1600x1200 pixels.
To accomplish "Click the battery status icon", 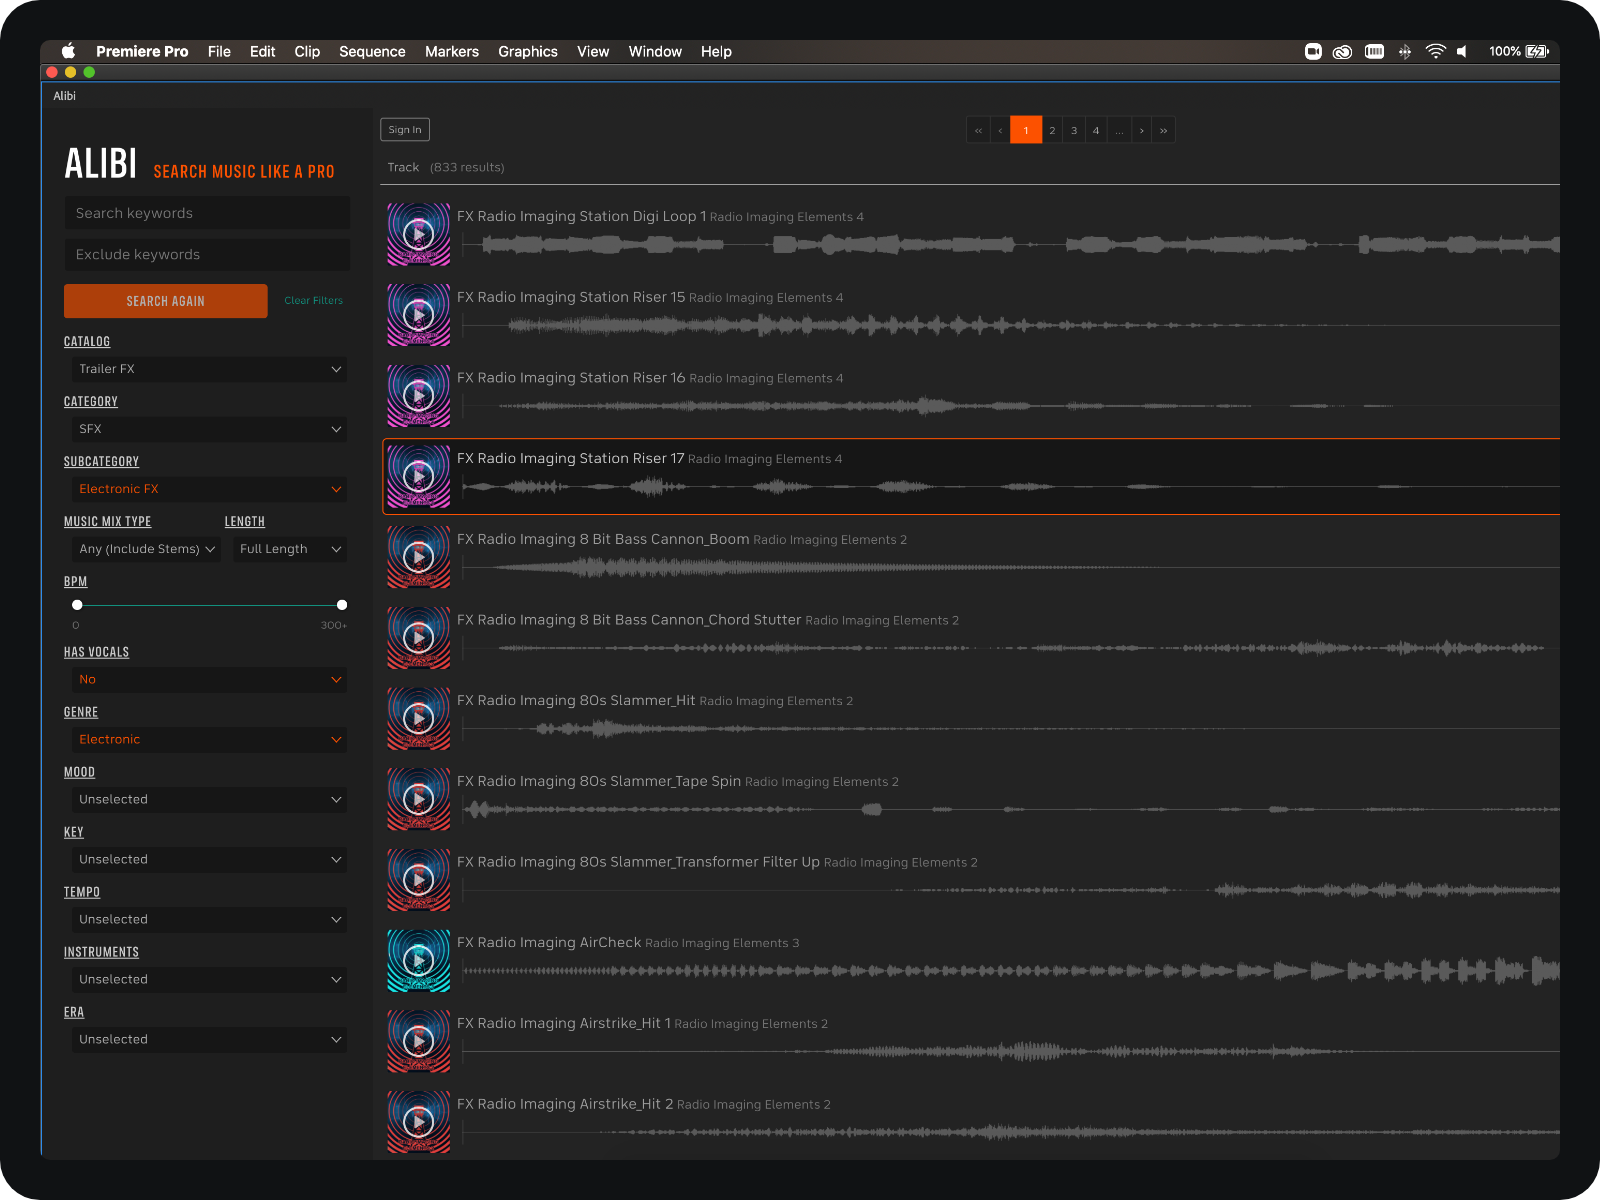I will pyautogui.click(x=1537, y=51).
